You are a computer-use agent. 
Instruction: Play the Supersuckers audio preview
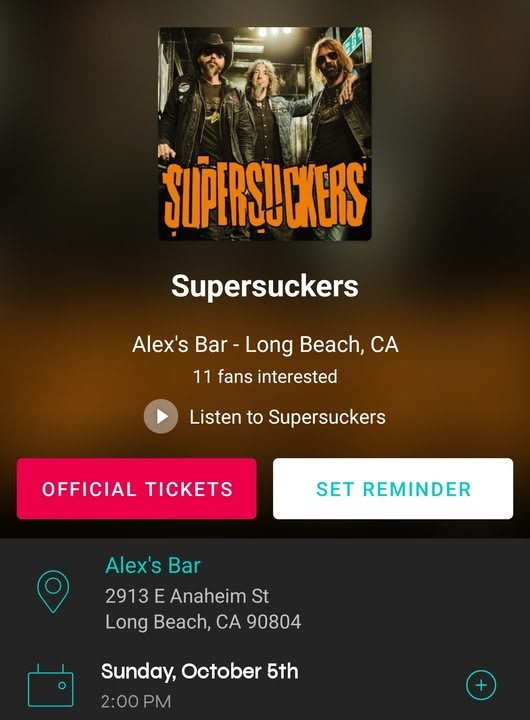[161, 416]
